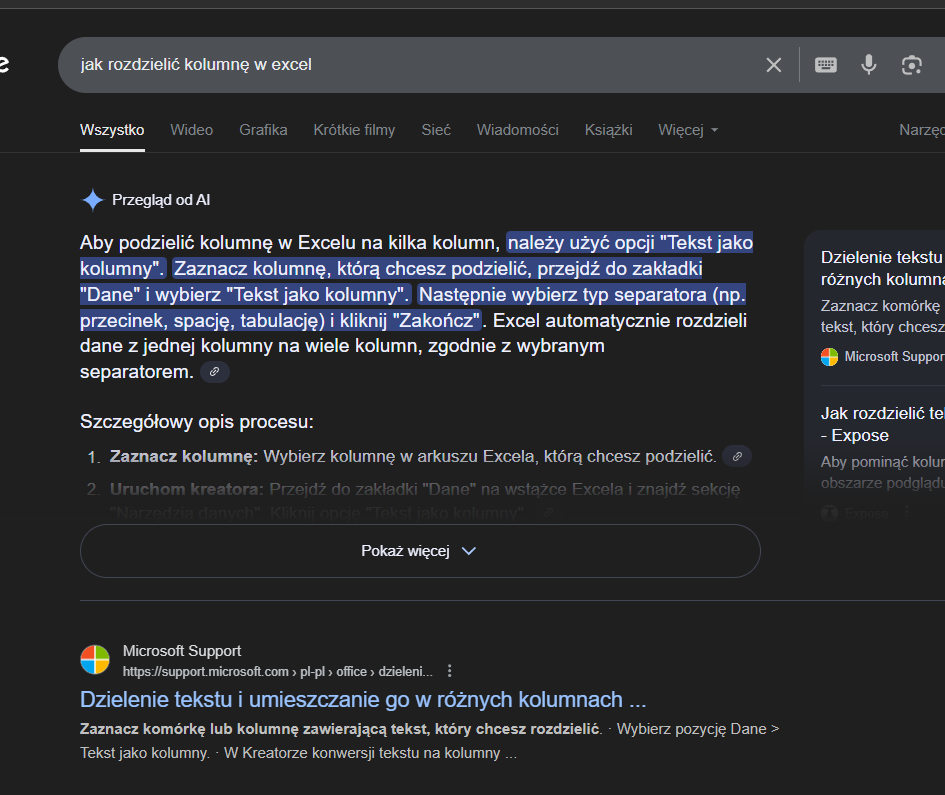945x795 pixels.
Task: Open image search via the camera lens icon
Action: (x=911, y=64)
